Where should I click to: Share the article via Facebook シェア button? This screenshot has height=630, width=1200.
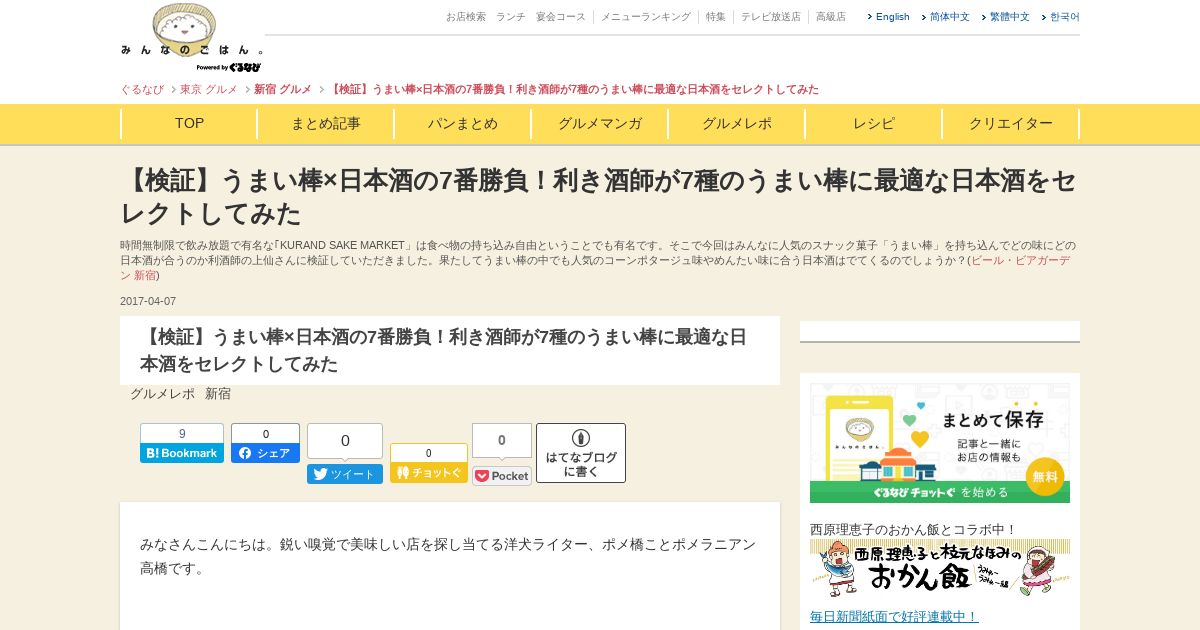click(265, 453)
